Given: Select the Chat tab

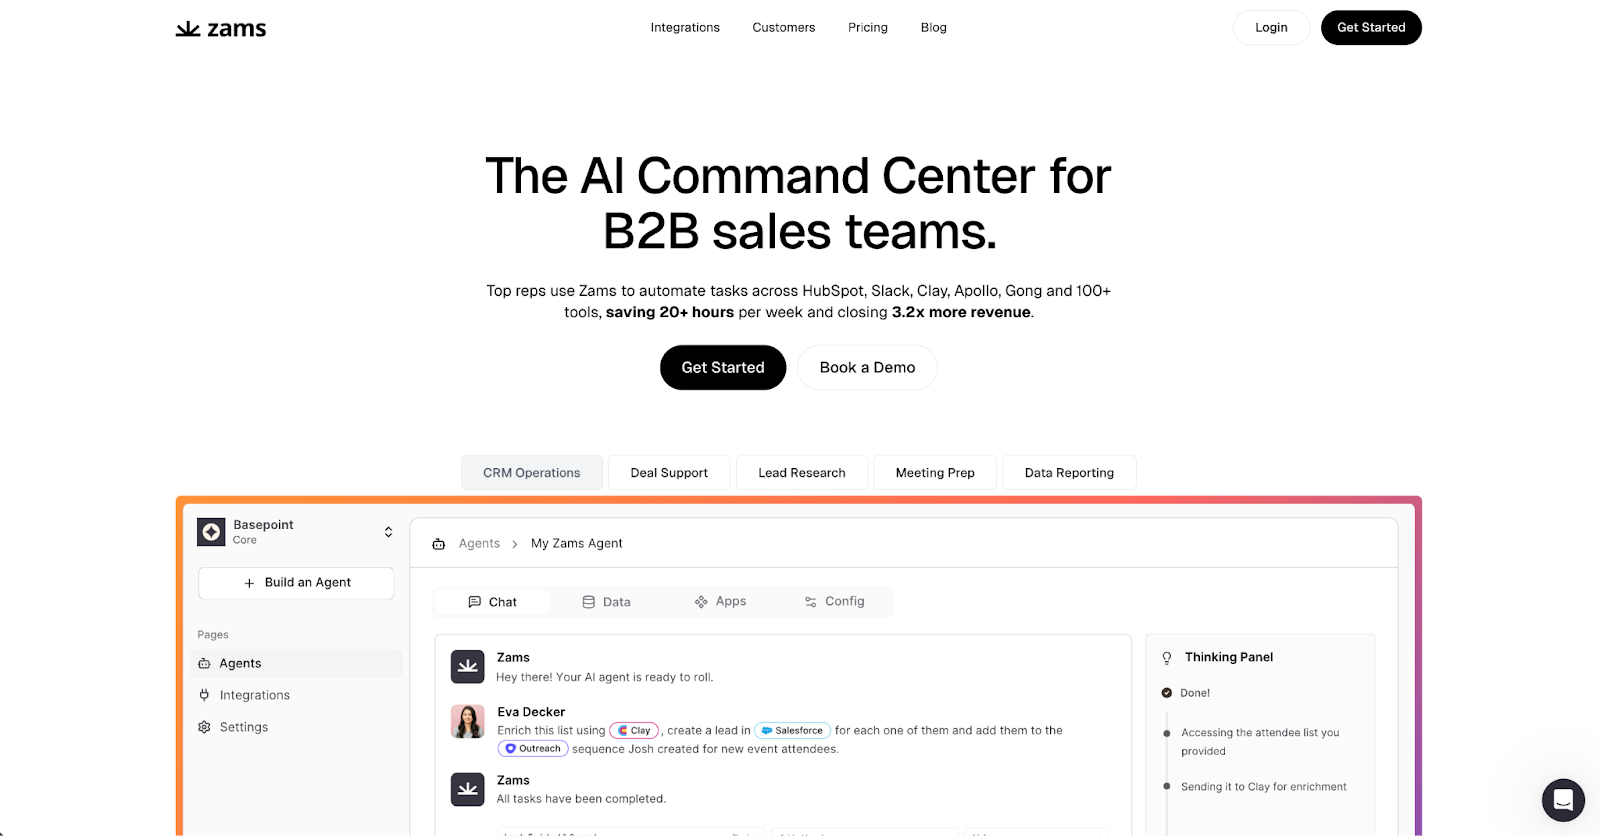Looking at the screenshot, I should [492, 602].
